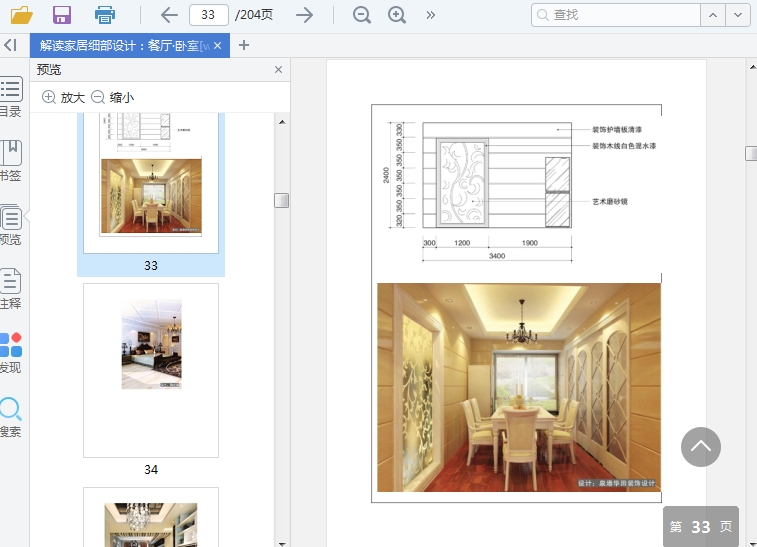Viewport: 757px width, 547px height.
Task: Add a new tab with plus button
Action: [244, 45]
